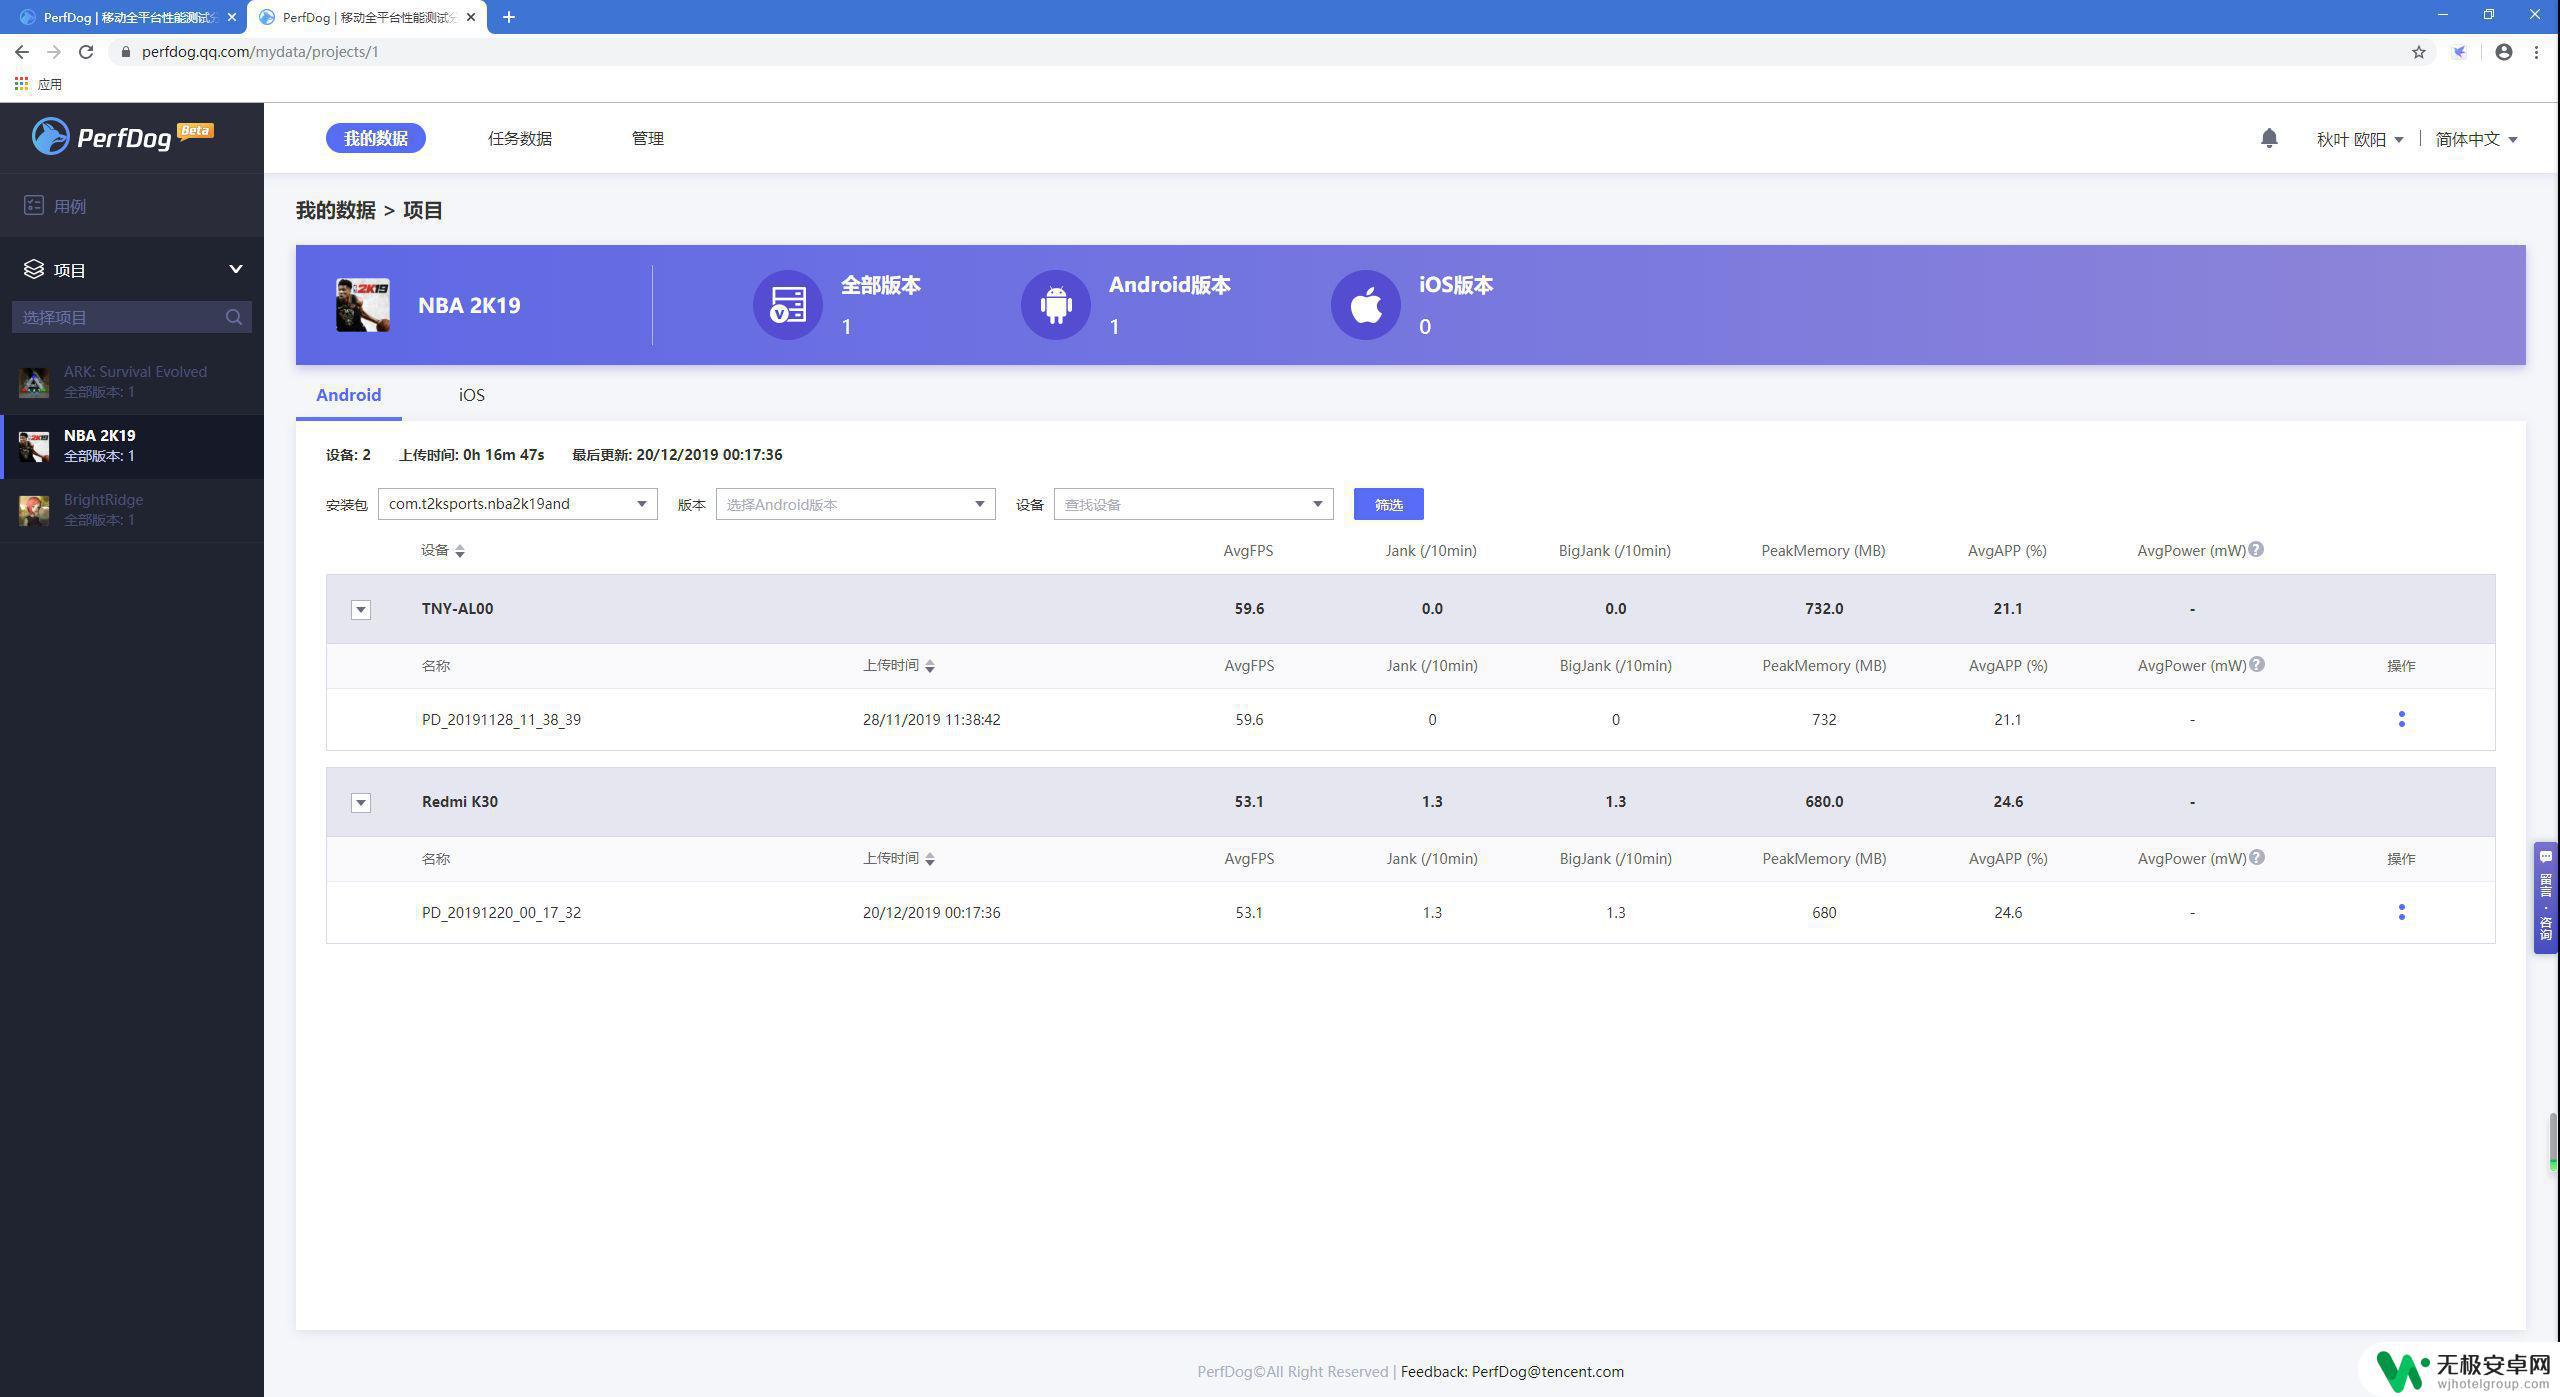Screen dimensions: 2560x1397
Task: Click the Apple iOS icon
Action: 1366,305
